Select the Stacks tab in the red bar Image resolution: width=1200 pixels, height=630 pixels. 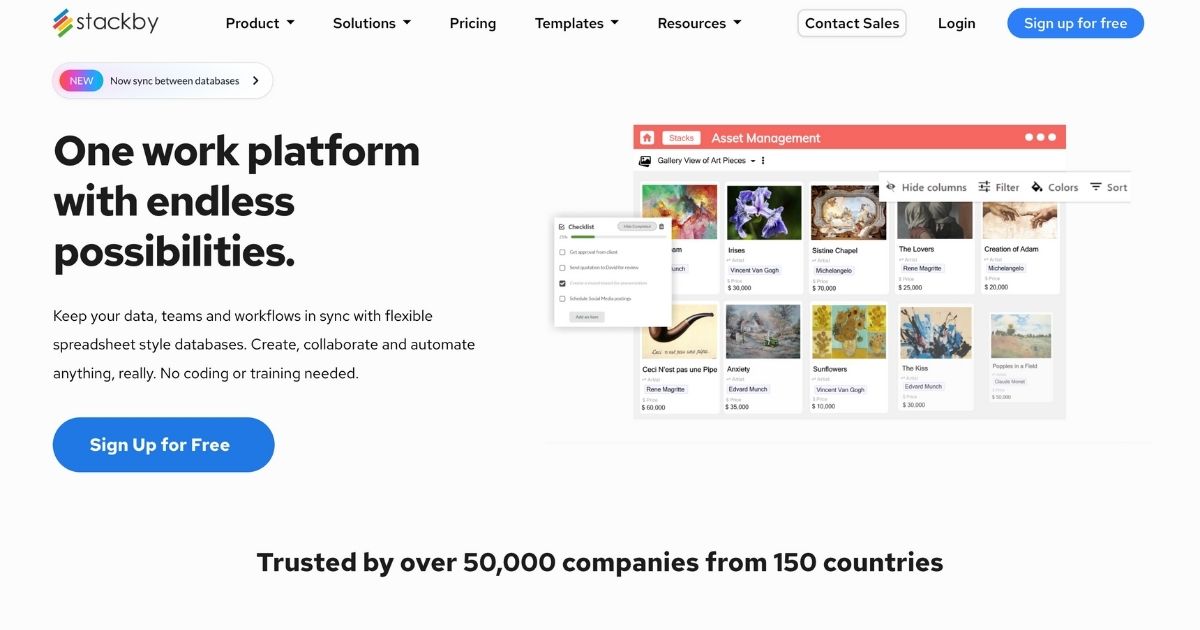point(681,138)
